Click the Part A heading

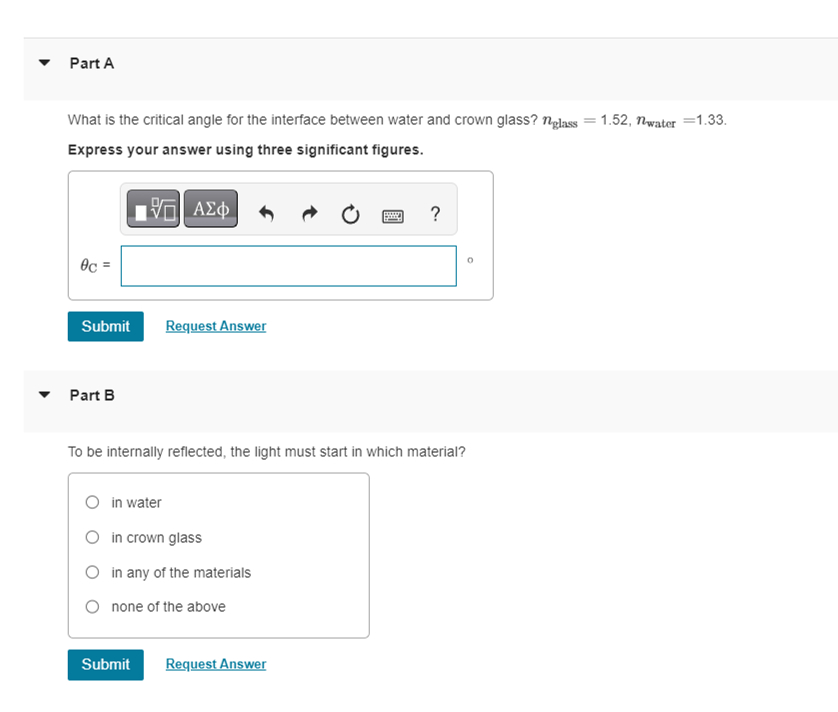tap(92, 63)
